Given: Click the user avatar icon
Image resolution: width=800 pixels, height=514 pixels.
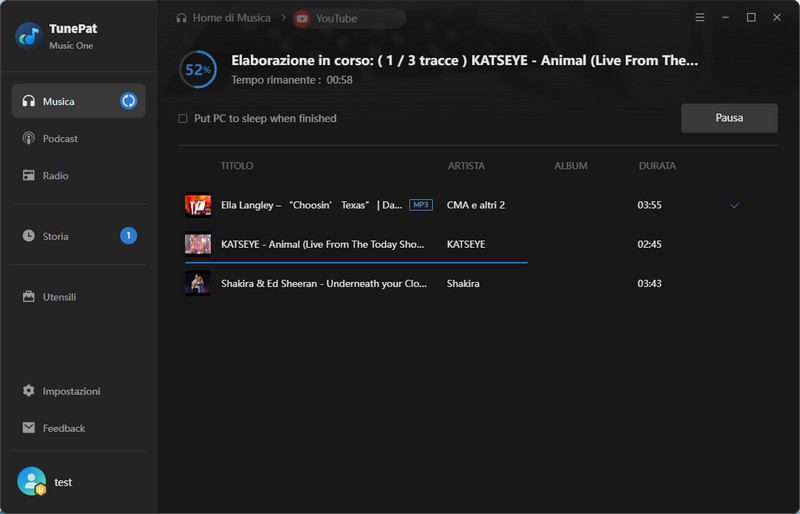Looking at the screenshot, I should (x=32, y=481).
